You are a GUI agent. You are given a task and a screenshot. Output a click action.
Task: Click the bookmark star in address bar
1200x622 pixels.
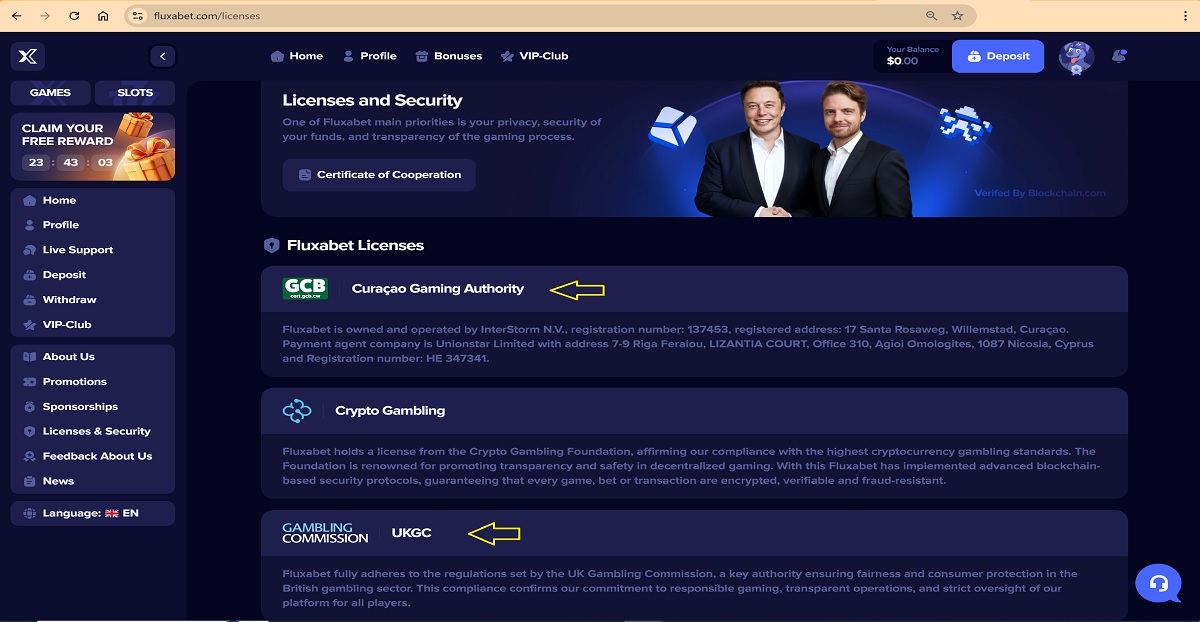(x=957, y=16)
